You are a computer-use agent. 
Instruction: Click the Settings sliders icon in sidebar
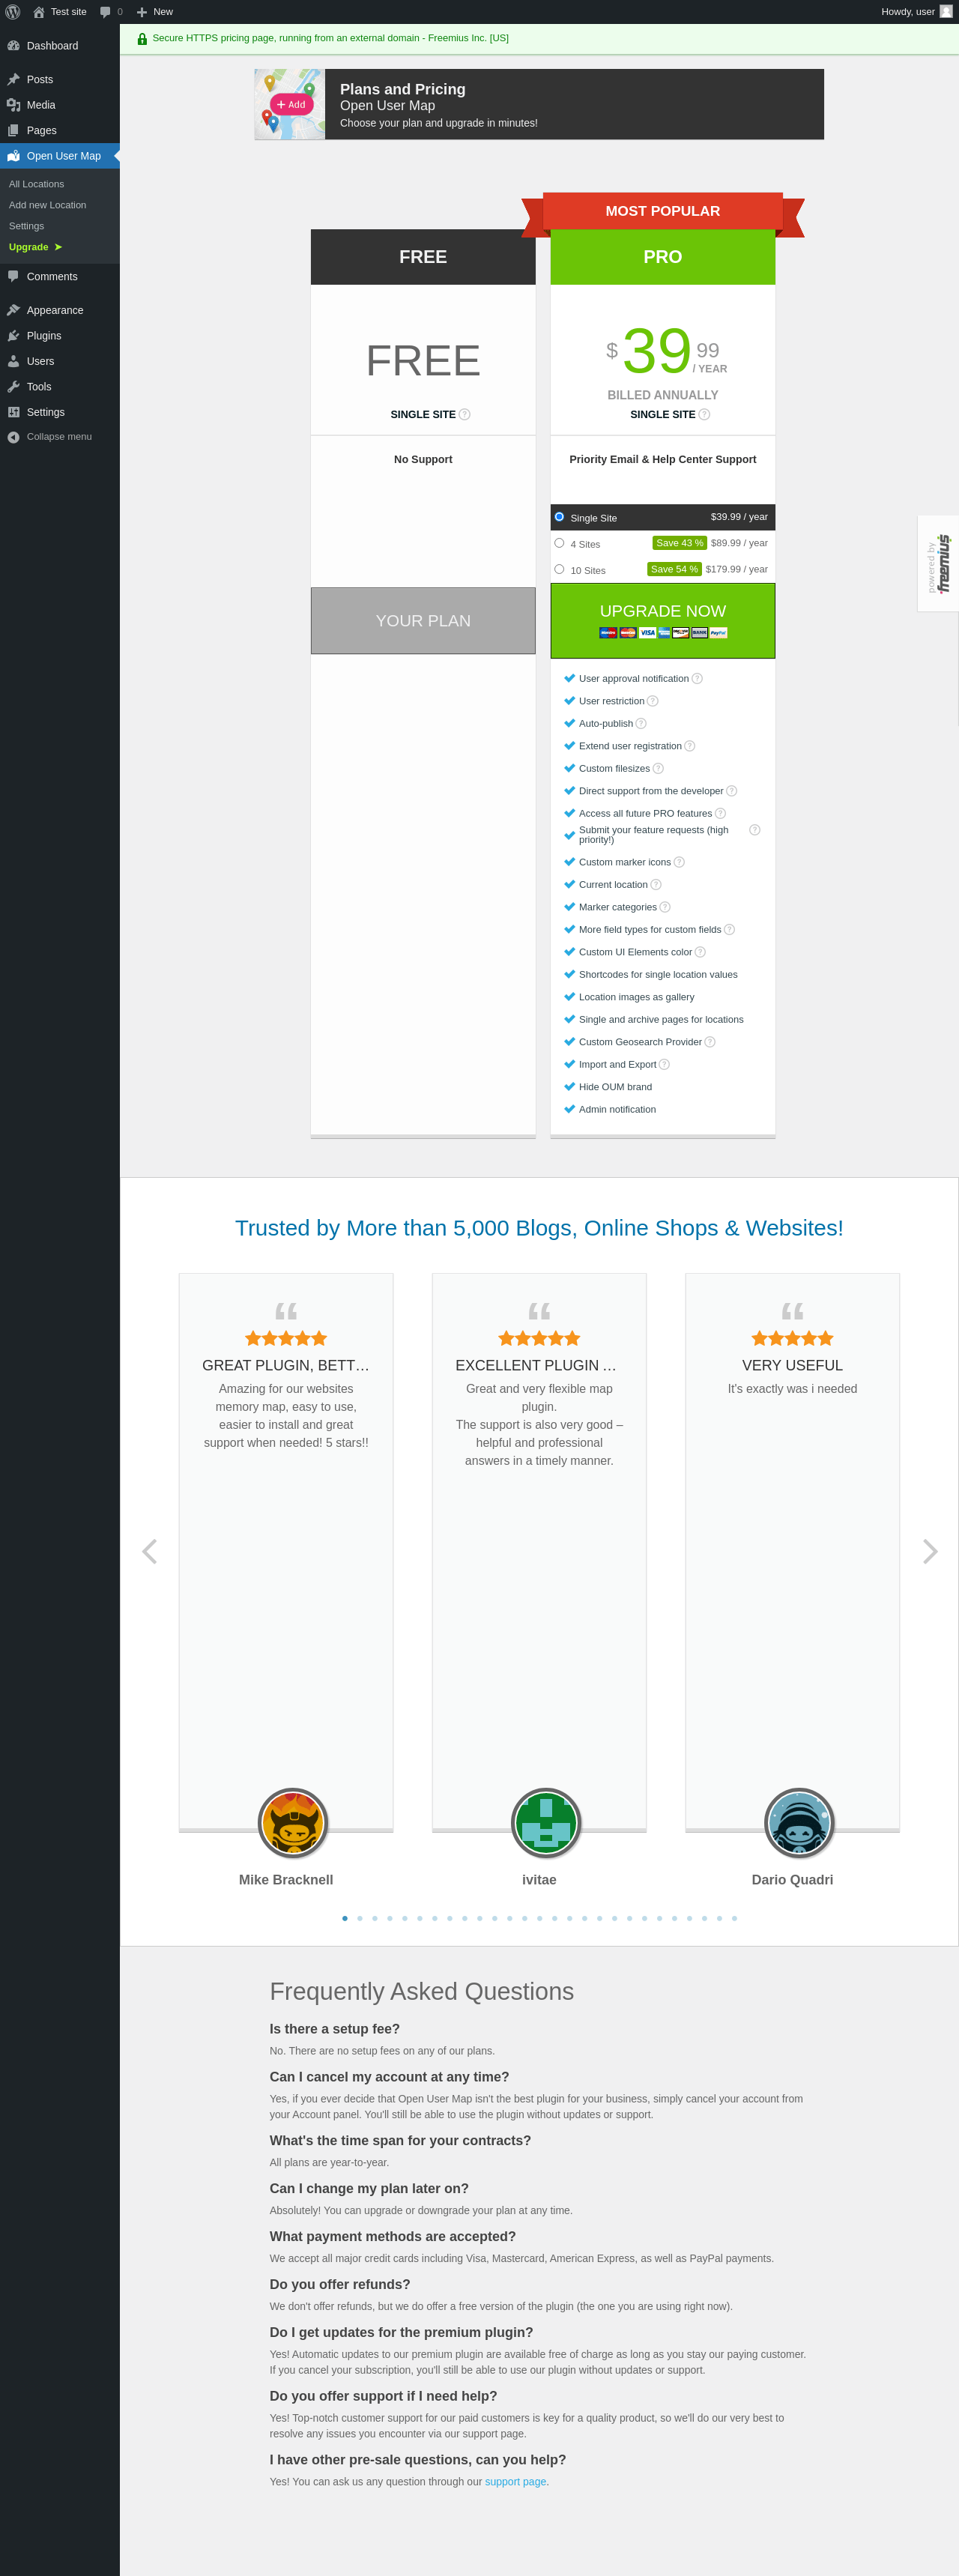(x=13, y=412)
